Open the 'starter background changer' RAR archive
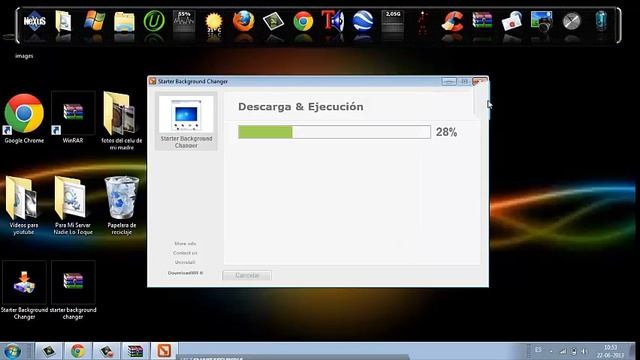 (73, 291)
